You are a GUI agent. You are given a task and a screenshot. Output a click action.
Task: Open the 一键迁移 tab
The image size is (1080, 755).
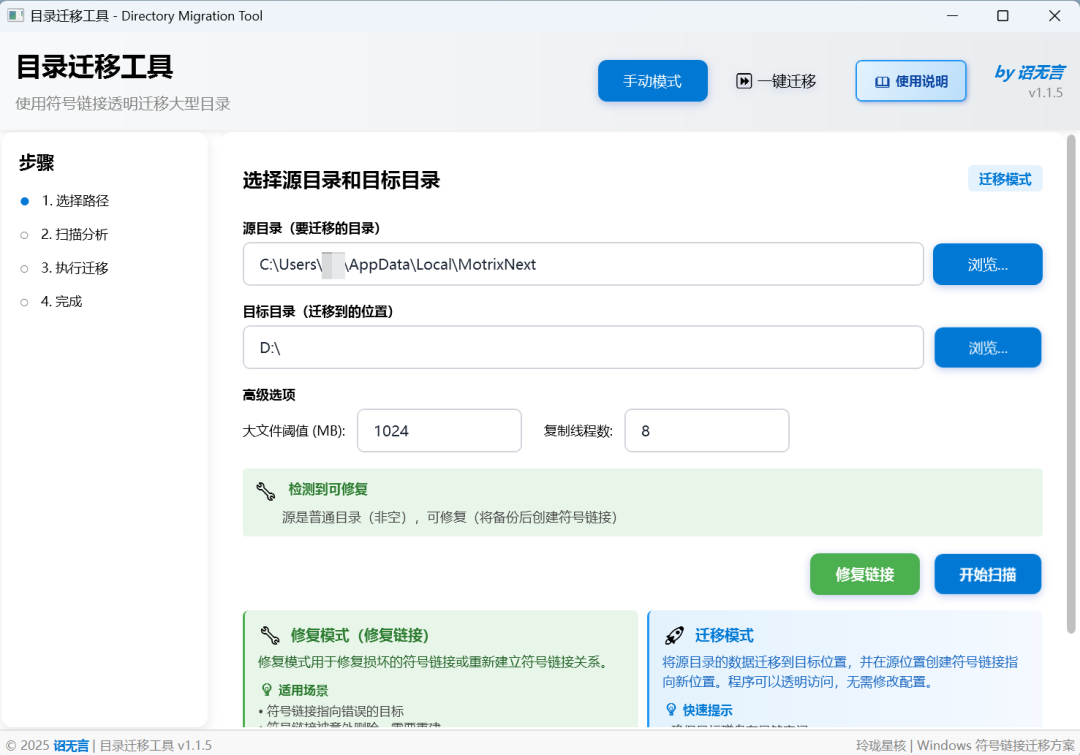(778, 81)
